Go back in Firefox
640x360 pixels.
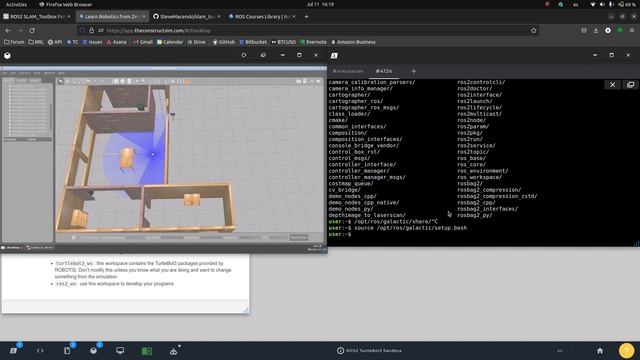pyautogui.click(x=8, y=31)
